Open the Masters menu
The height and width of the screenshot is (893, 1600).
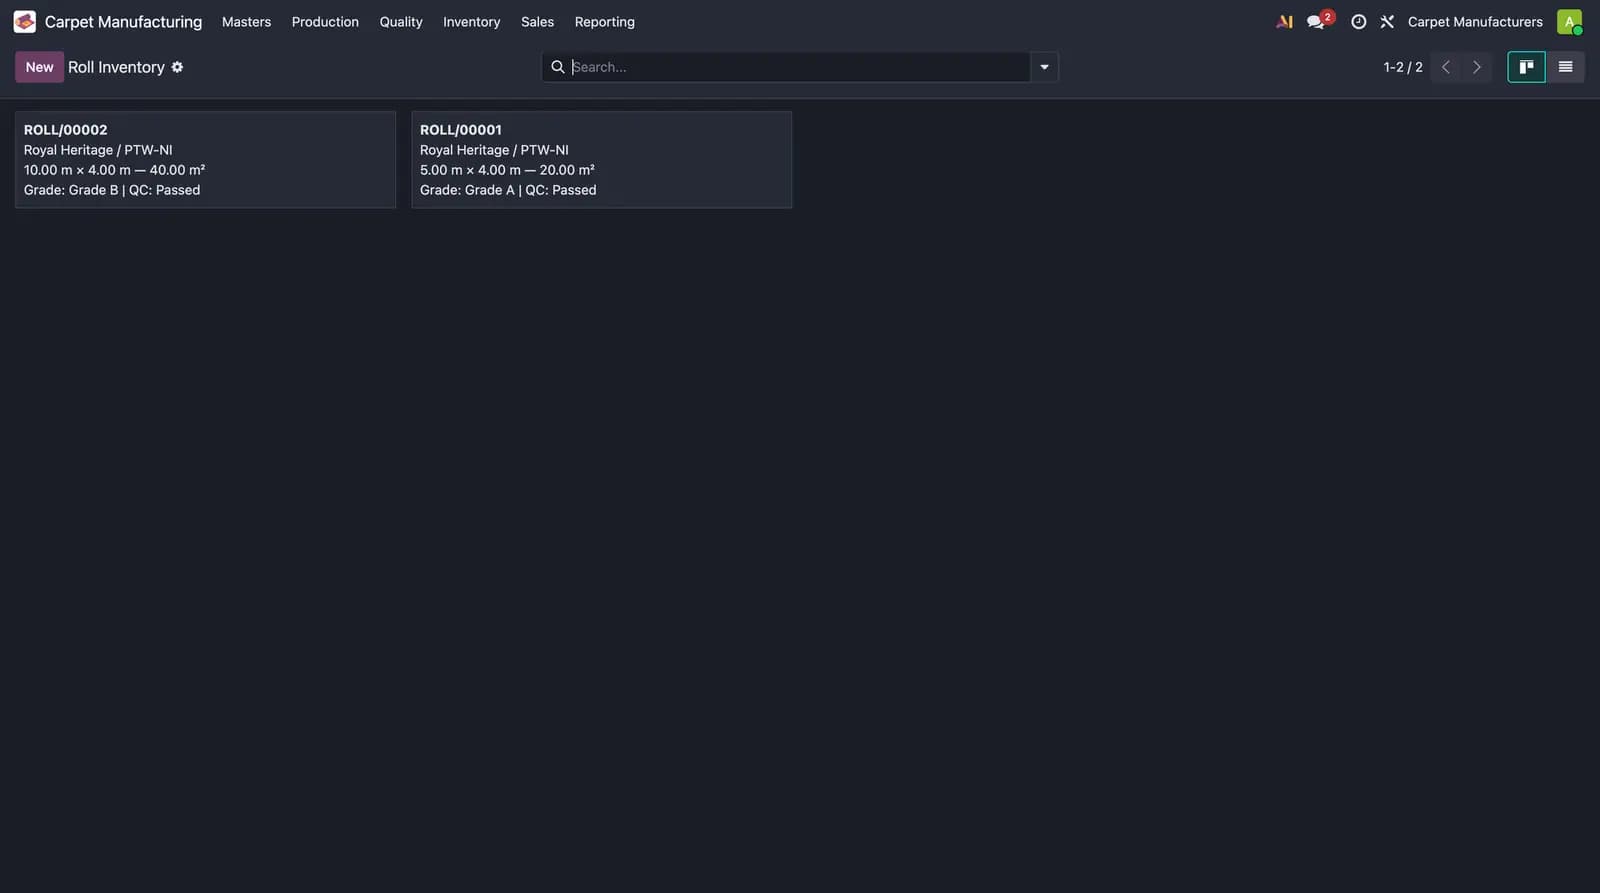pyautogui.click(x=246, y=21)
